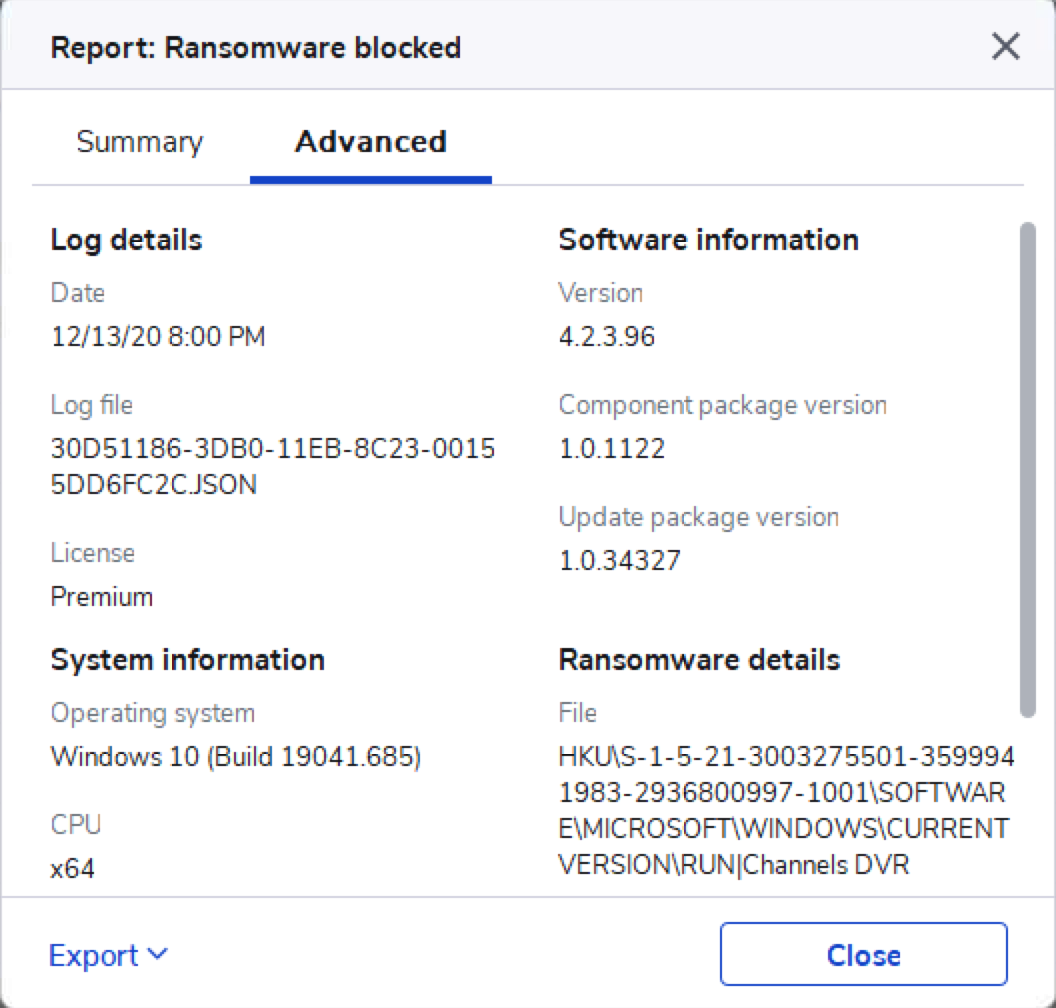Click the software version number 4.2.3.96

tap(606, 337)
